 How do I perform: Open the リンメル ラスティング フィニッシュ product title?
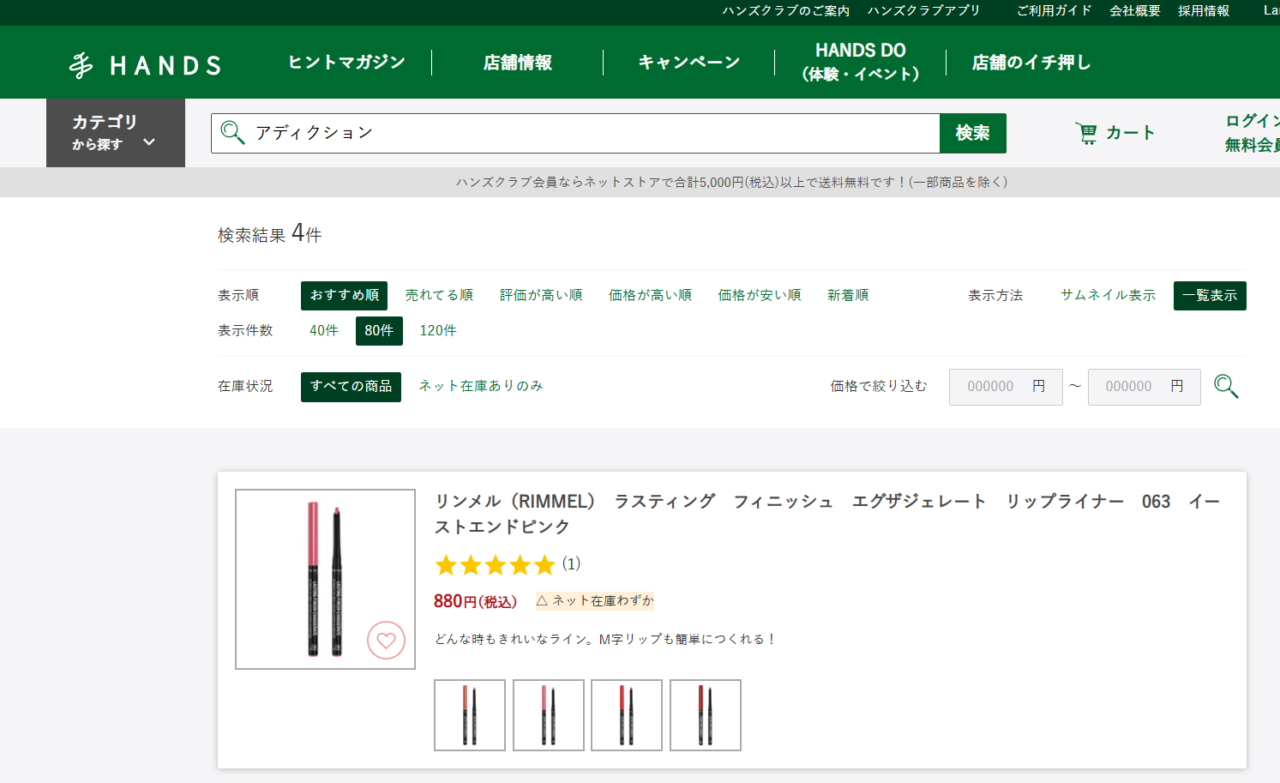tap(827, 514)
